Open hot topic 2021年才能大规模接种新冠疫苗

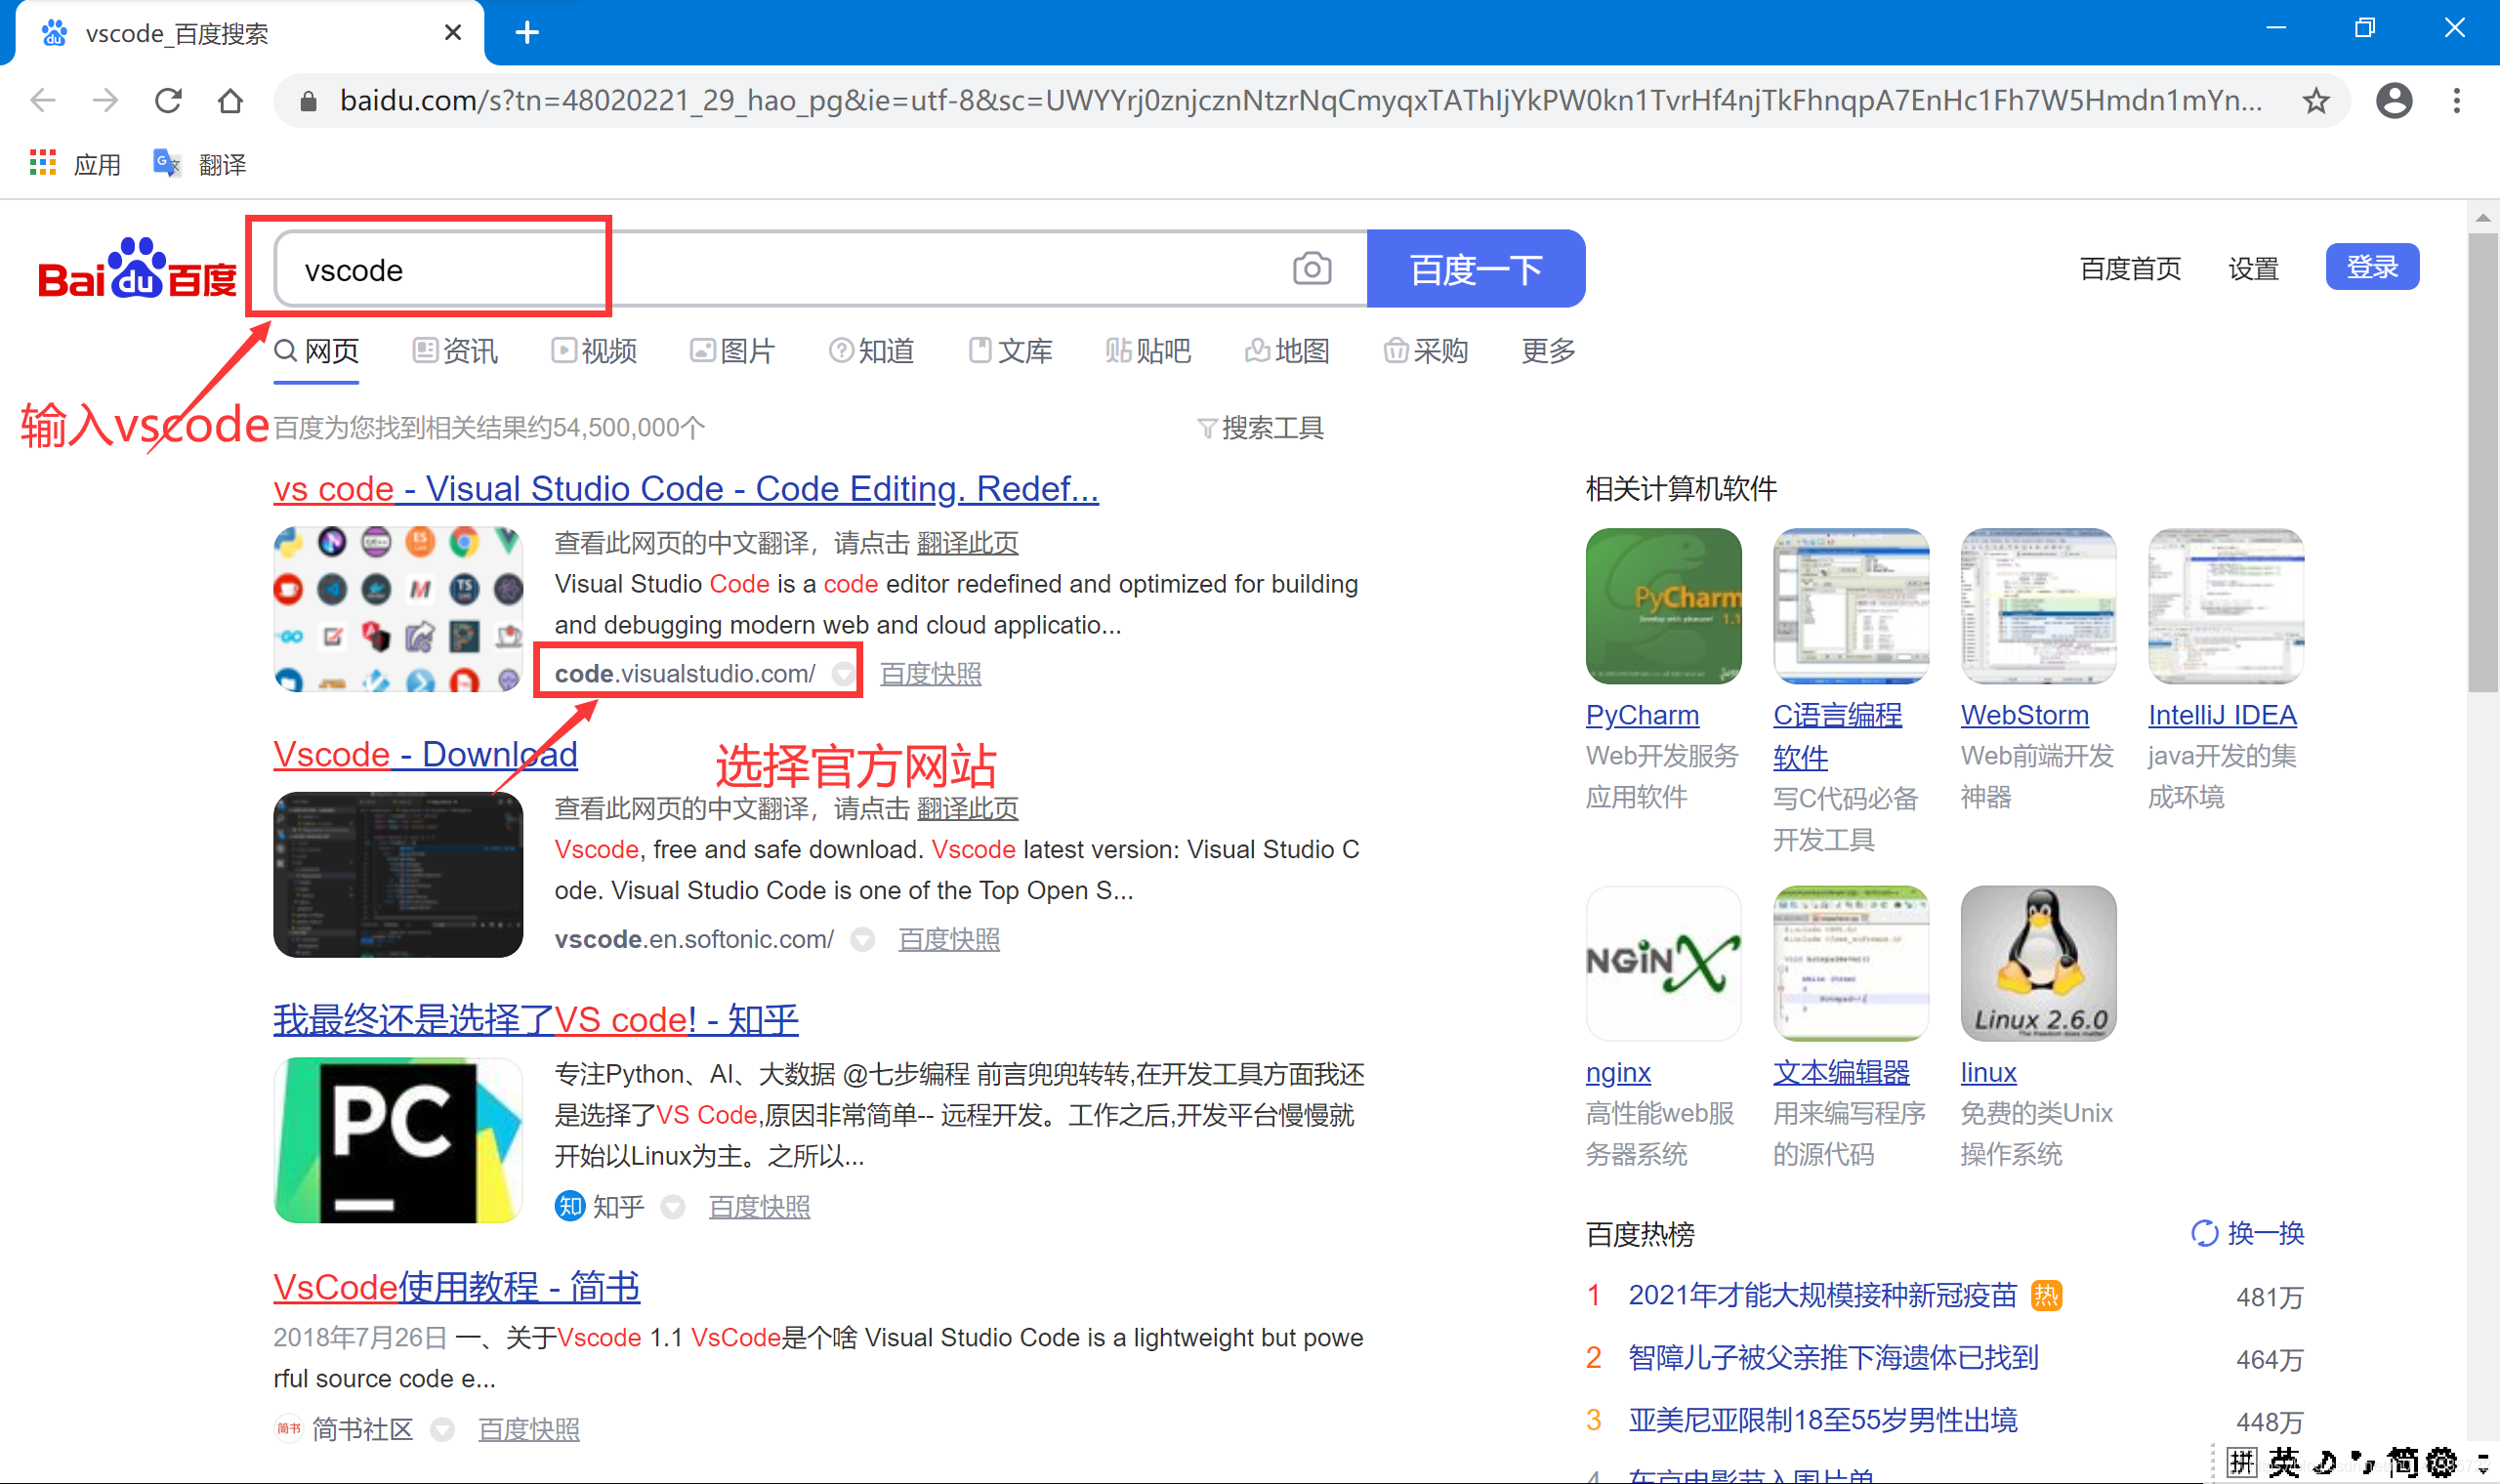coord(1822,1296)
